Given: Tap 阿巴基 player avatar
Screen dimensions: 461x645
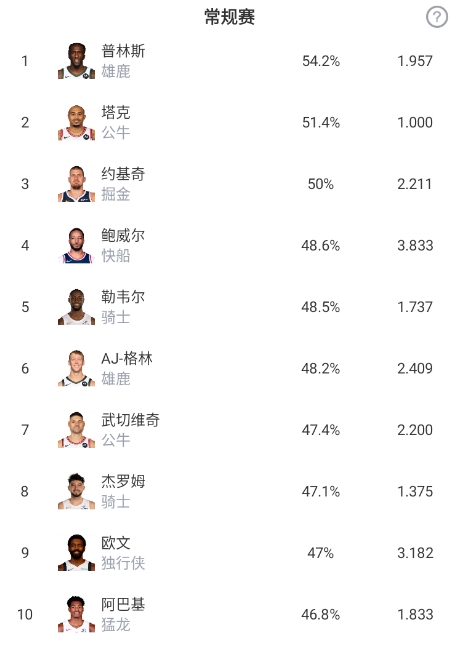Looking at the screenshot, I should coord(76,614).
